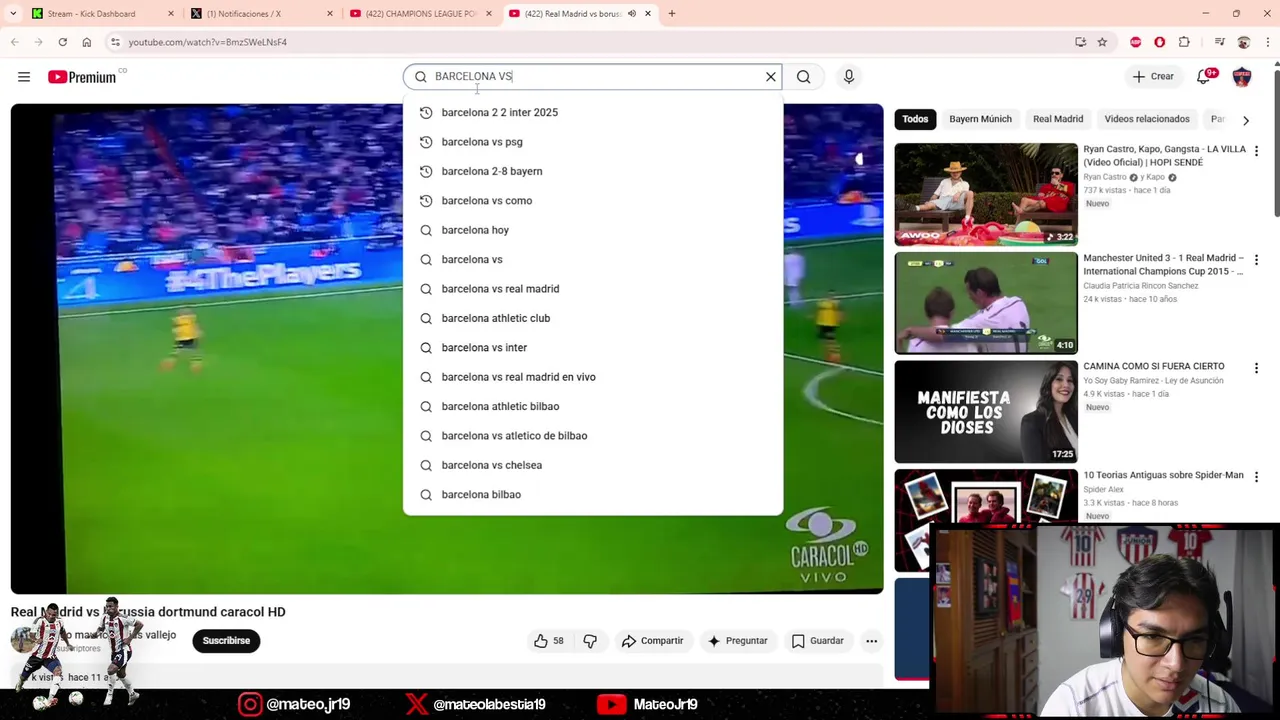Select suggestion barcelona 2-8 bayern
This screenshot has width=1280, height=720.
pos(593,171)
